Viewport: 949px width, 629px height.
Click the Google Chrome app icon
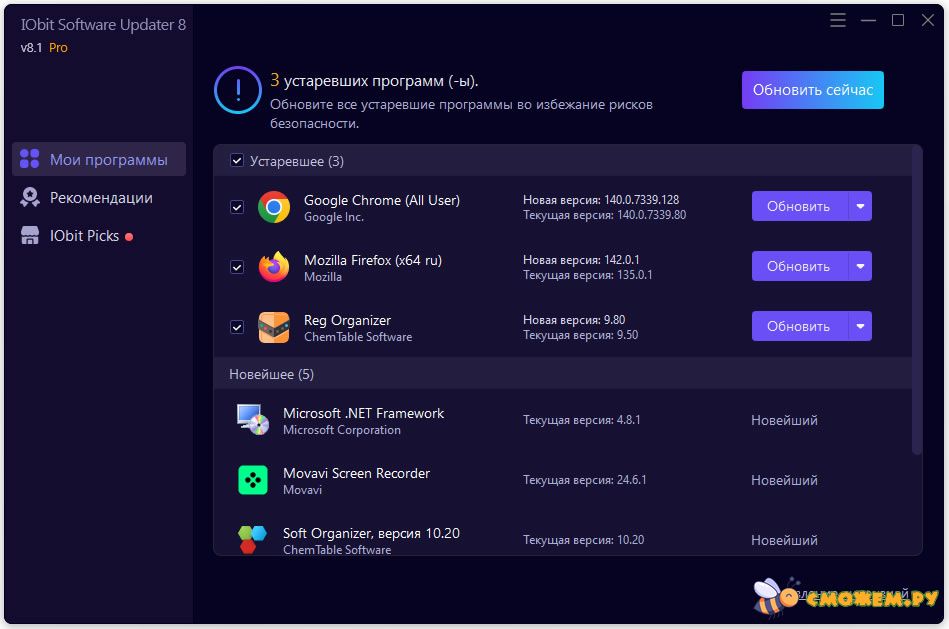coord(273,207)
